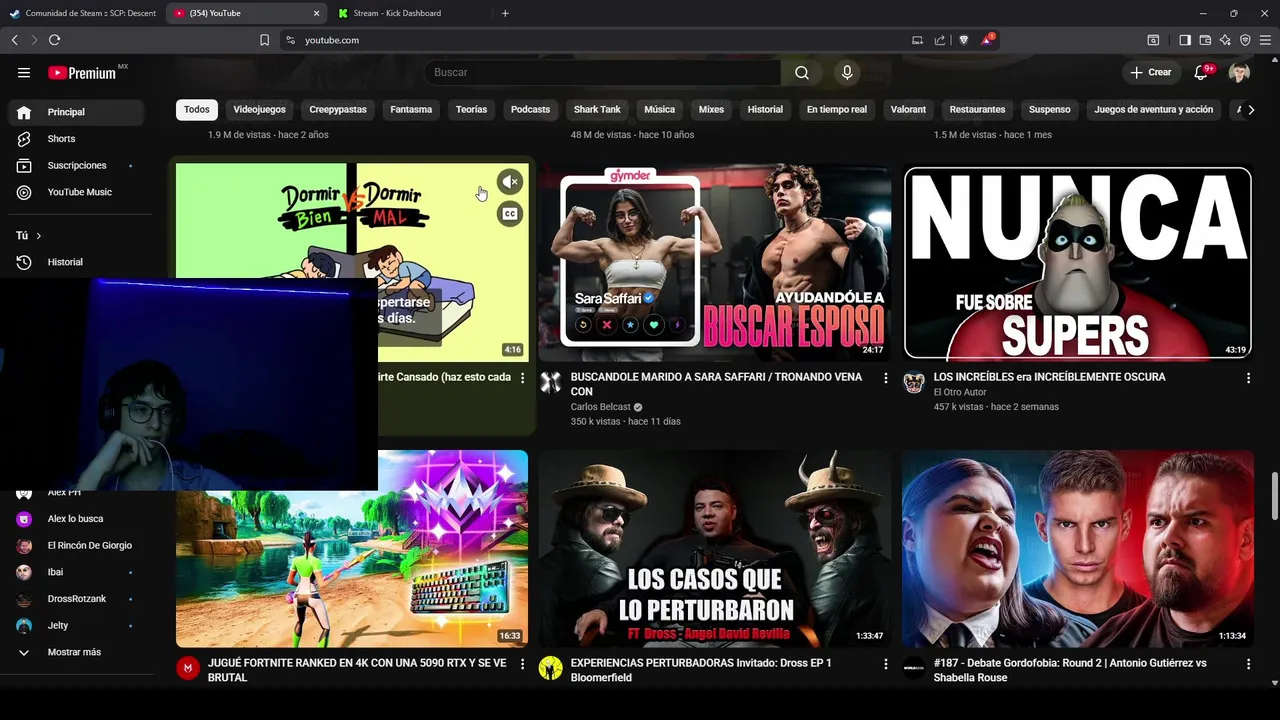The height and width of the screenshot is (720, 1280).
Task: Open DrossRotzank channel subscription
Action: click(76, 599)
